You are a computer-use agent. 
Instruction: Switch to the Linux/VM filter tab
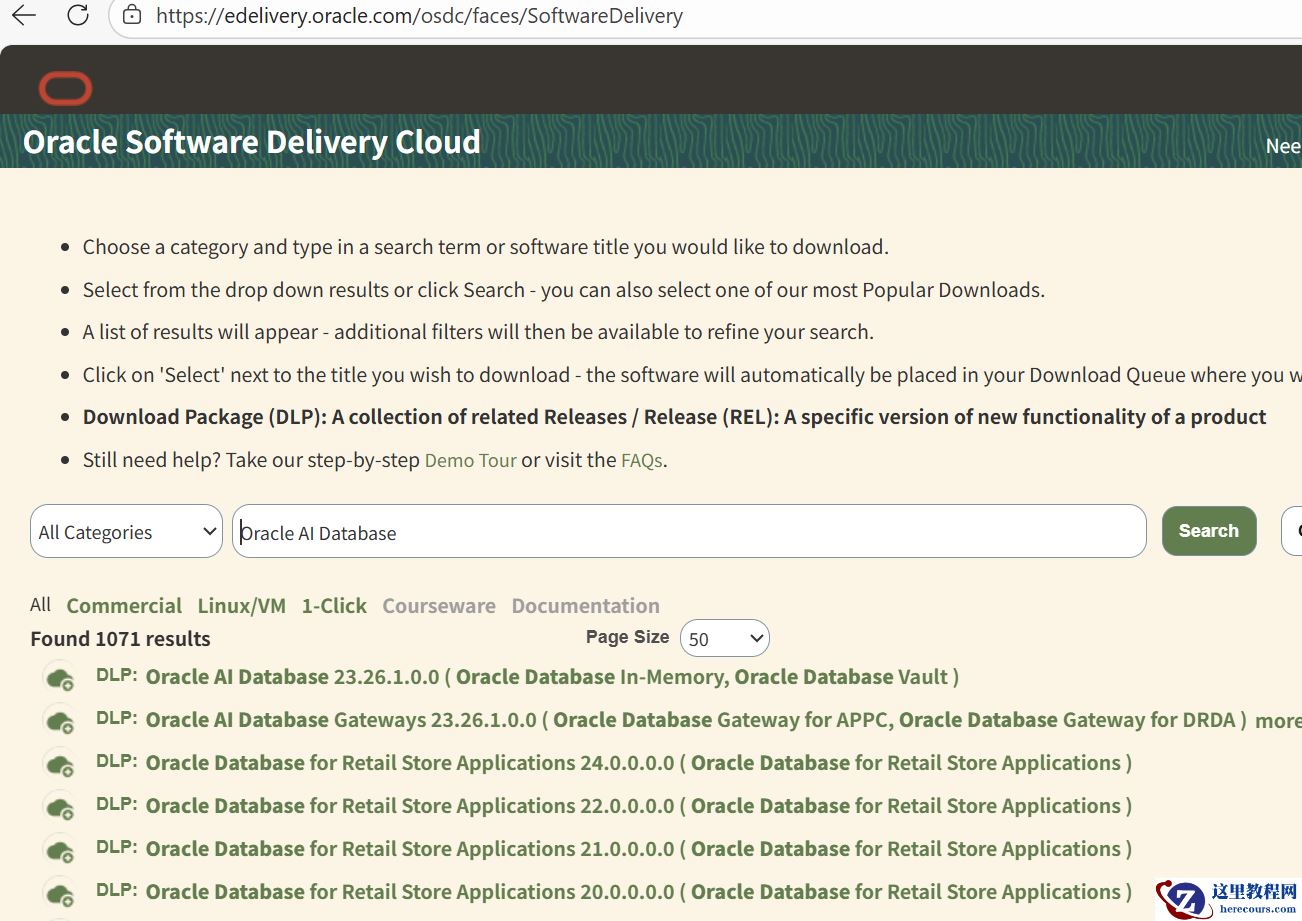242,606
